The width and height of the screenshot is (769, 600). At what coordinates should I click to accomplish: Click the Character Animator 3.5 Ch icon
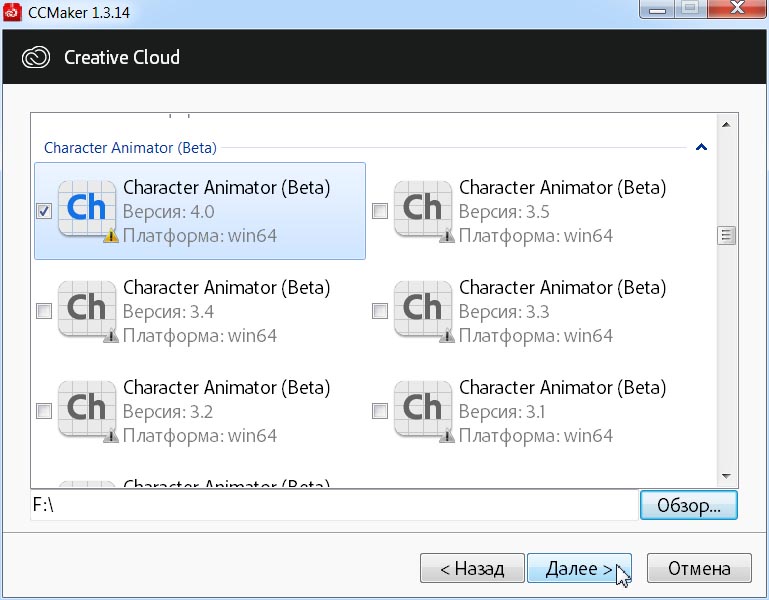[423, 208]
